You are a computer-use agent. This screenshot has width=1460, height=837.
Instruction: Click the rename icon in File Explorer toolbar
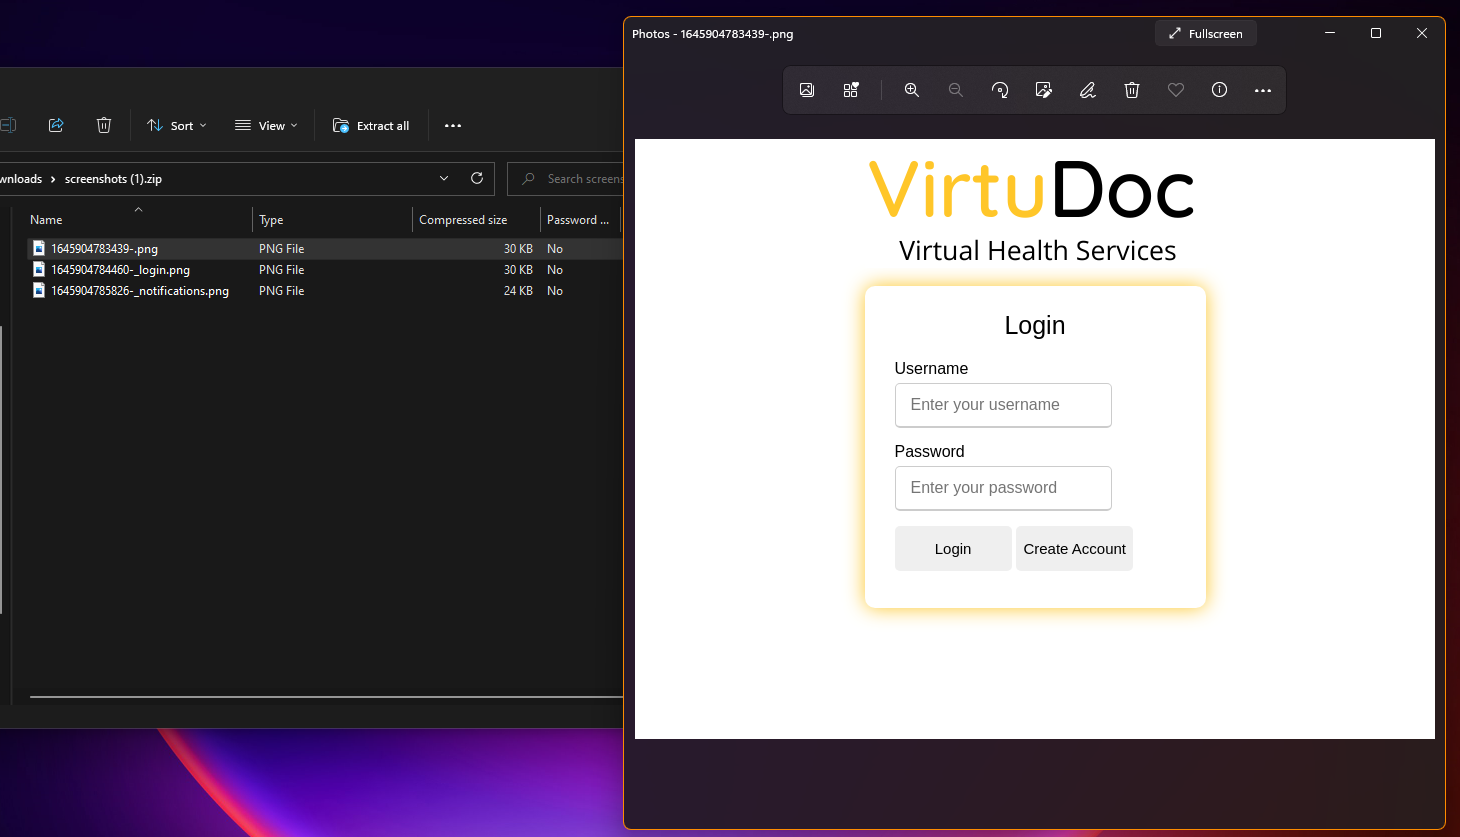tap(8, 125)
